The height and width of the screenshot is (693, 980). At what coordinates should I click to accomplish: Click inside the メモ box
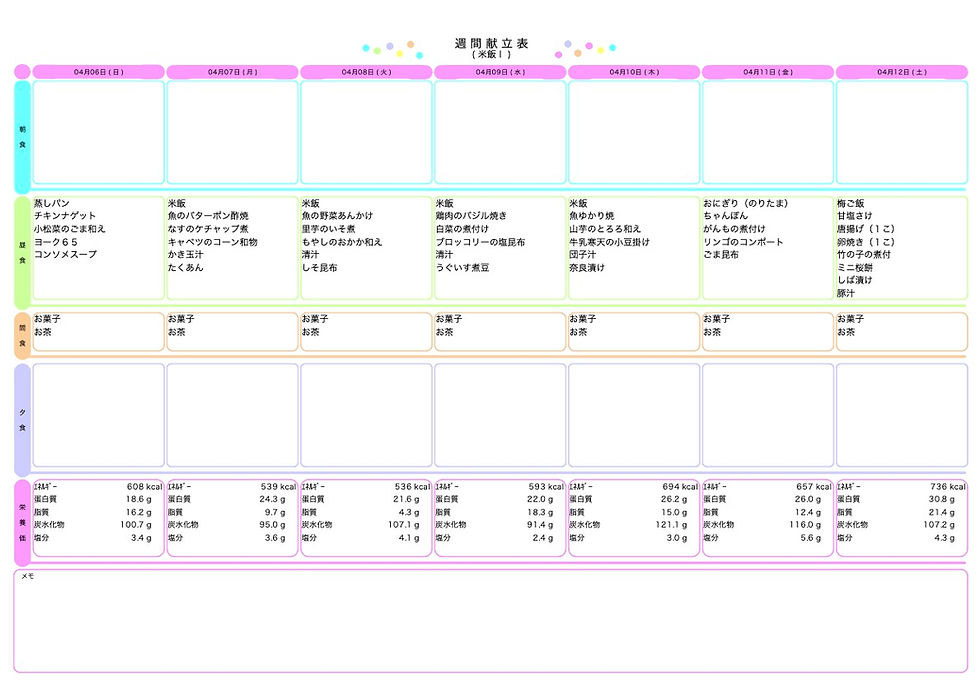click(x=491, y=621)
